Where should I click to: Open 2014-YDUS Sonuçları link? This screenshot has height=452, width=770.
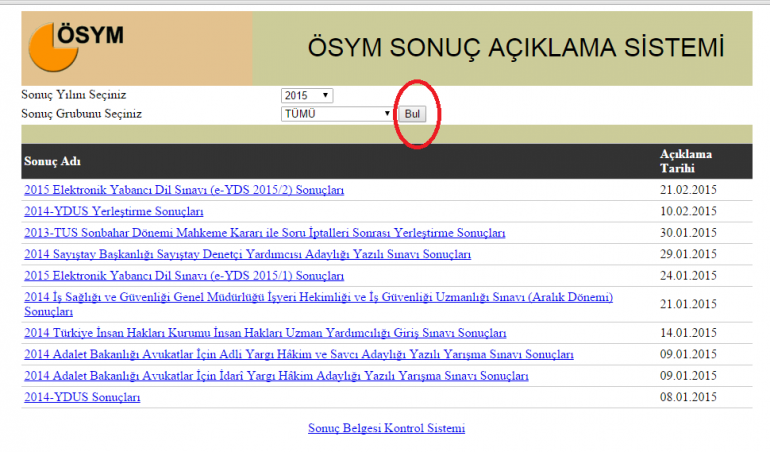(x=82, y=397)
